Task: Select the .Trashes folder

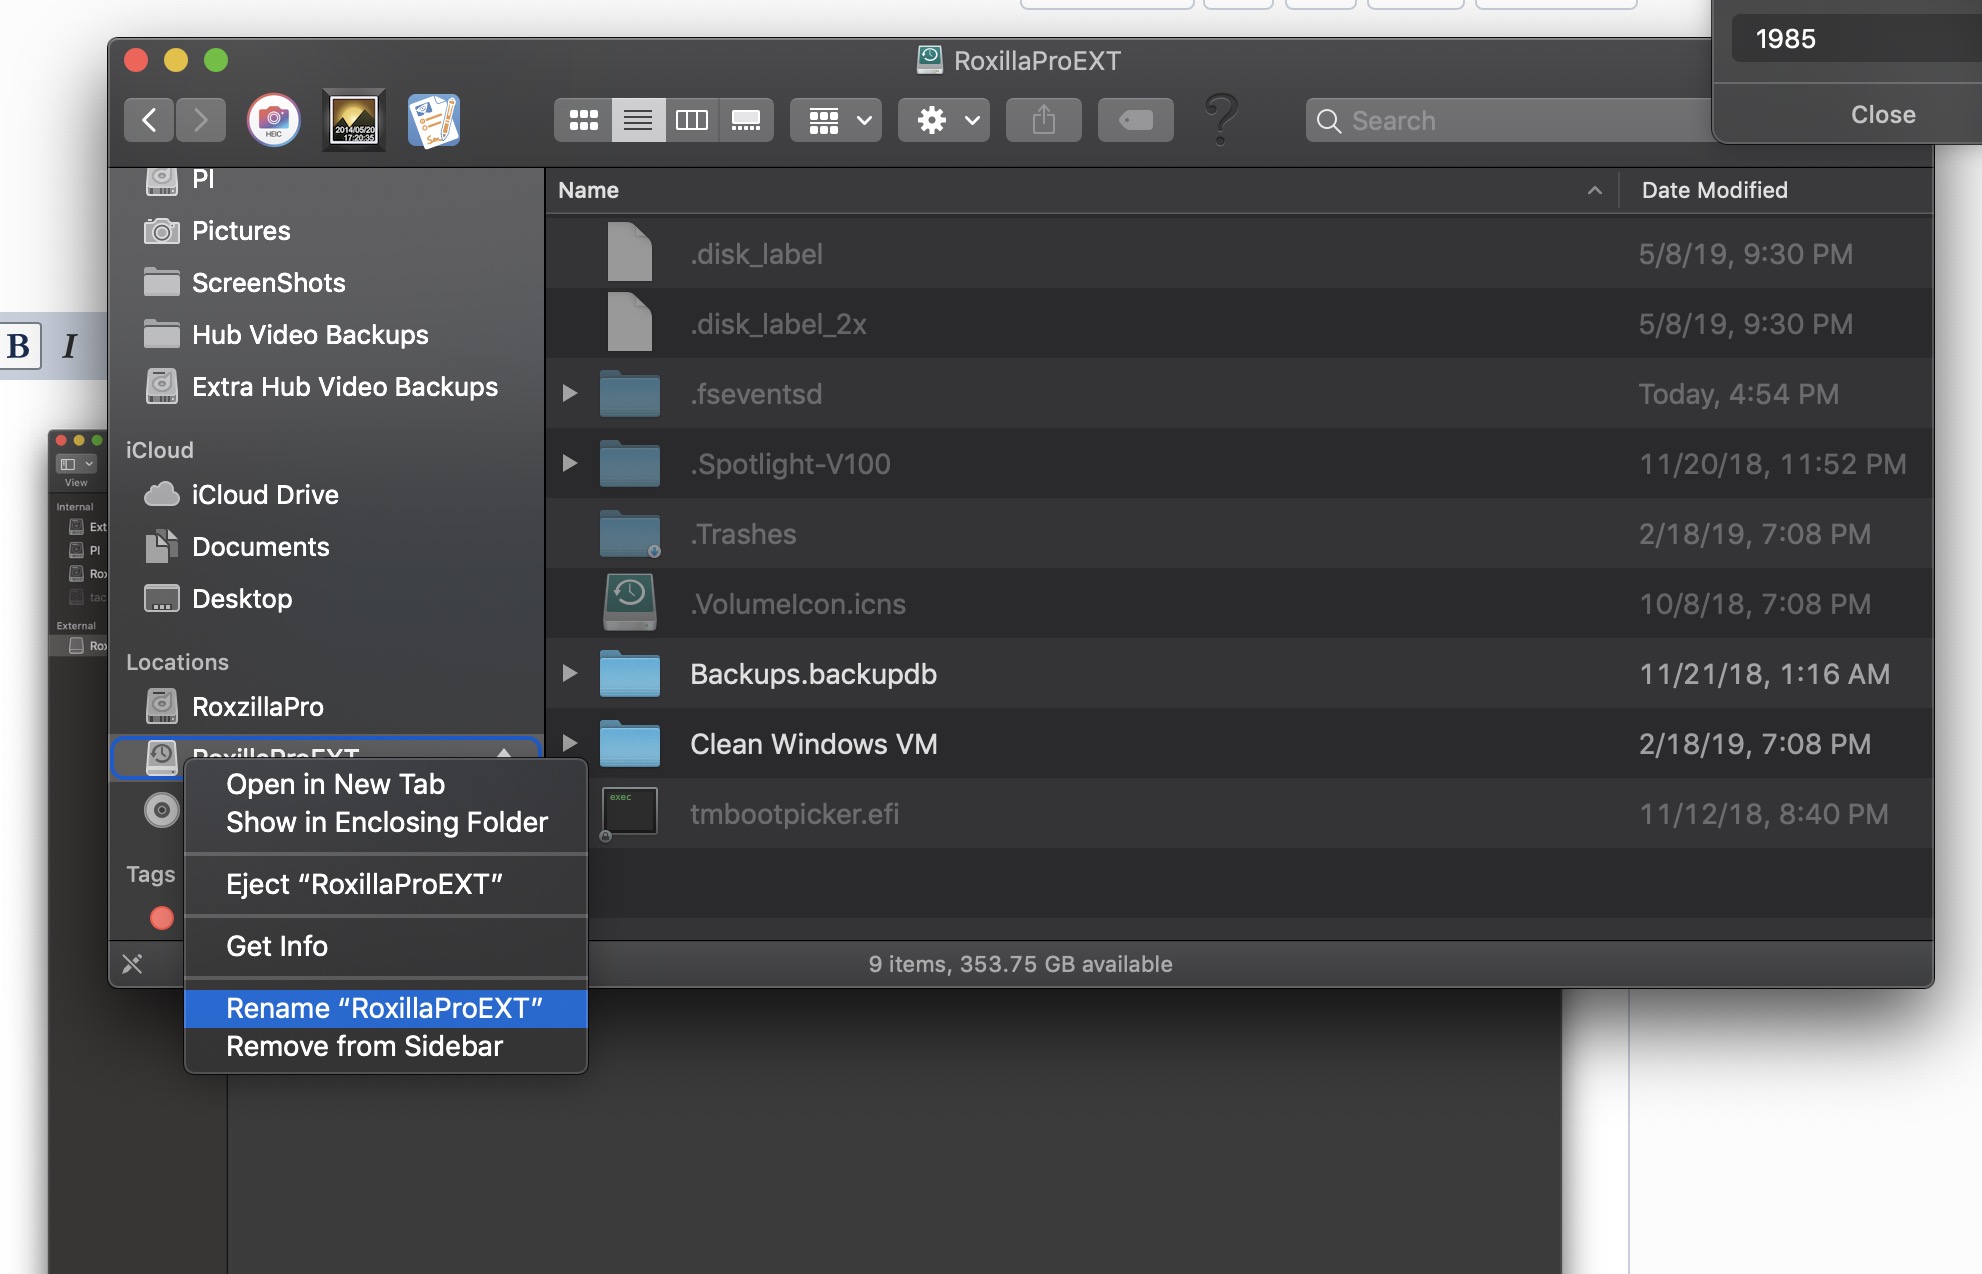Action: 1239,534
